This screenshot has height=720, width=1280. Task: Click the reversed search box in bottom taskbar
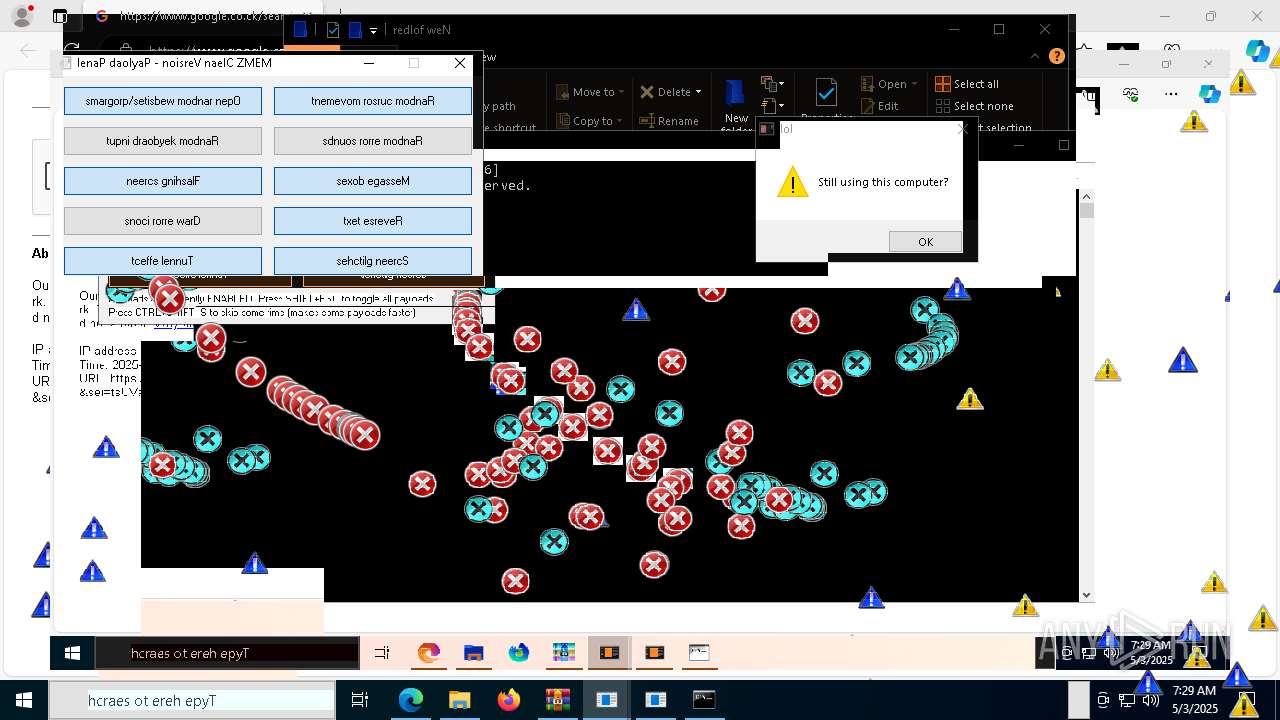tap(191, 700)
